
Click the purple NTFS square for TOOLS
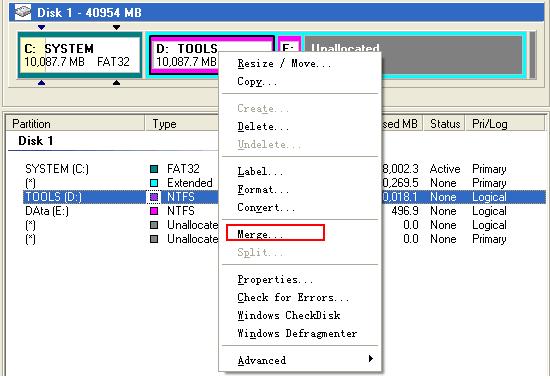tap(154, 197)
